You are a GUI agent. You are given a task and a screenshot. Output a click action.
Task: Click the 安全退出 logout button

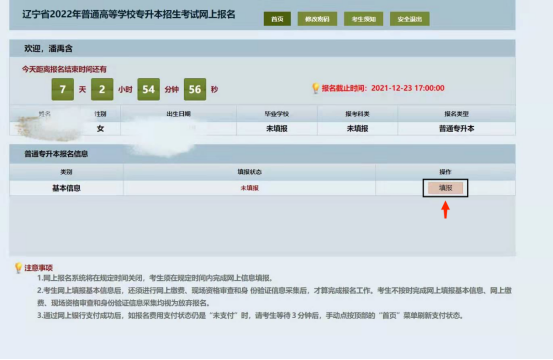[410, 19]
